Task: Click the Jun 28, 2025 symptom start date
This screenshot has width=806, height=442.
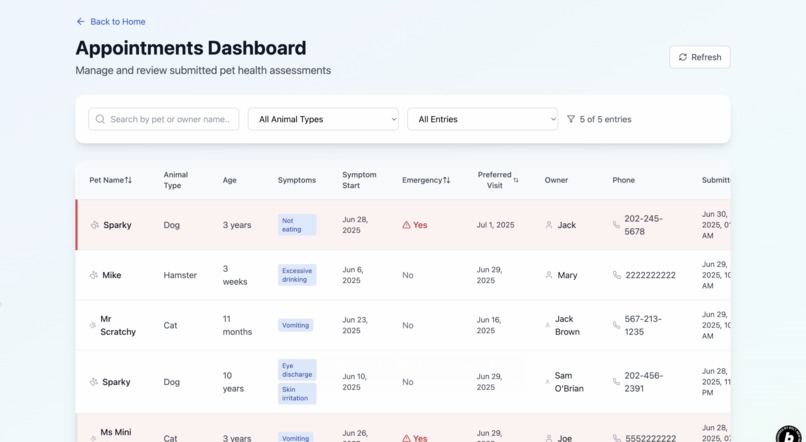Action: [355, 225]
